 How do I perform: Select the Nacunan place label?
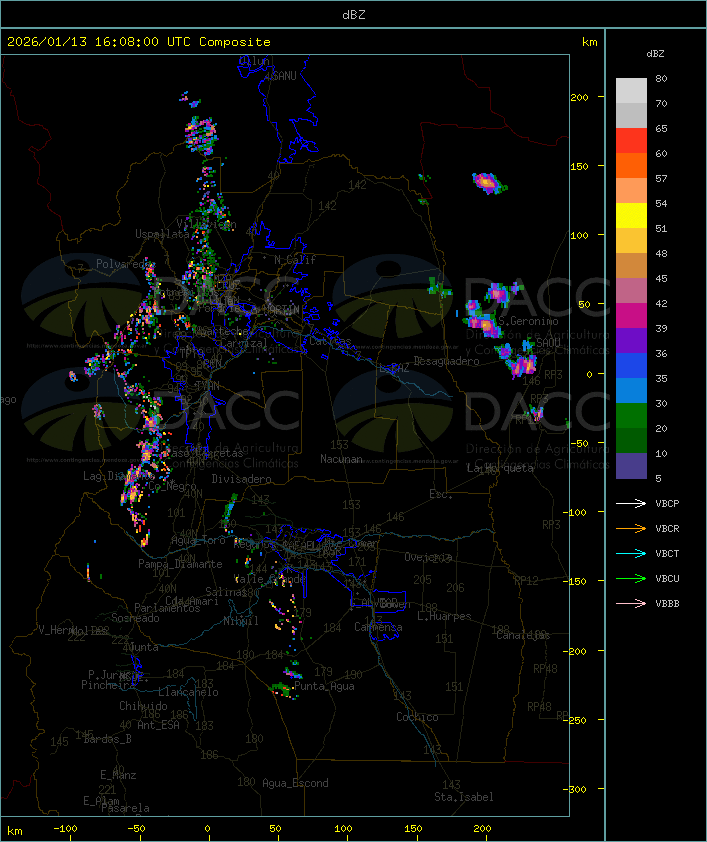coord(340,459)
